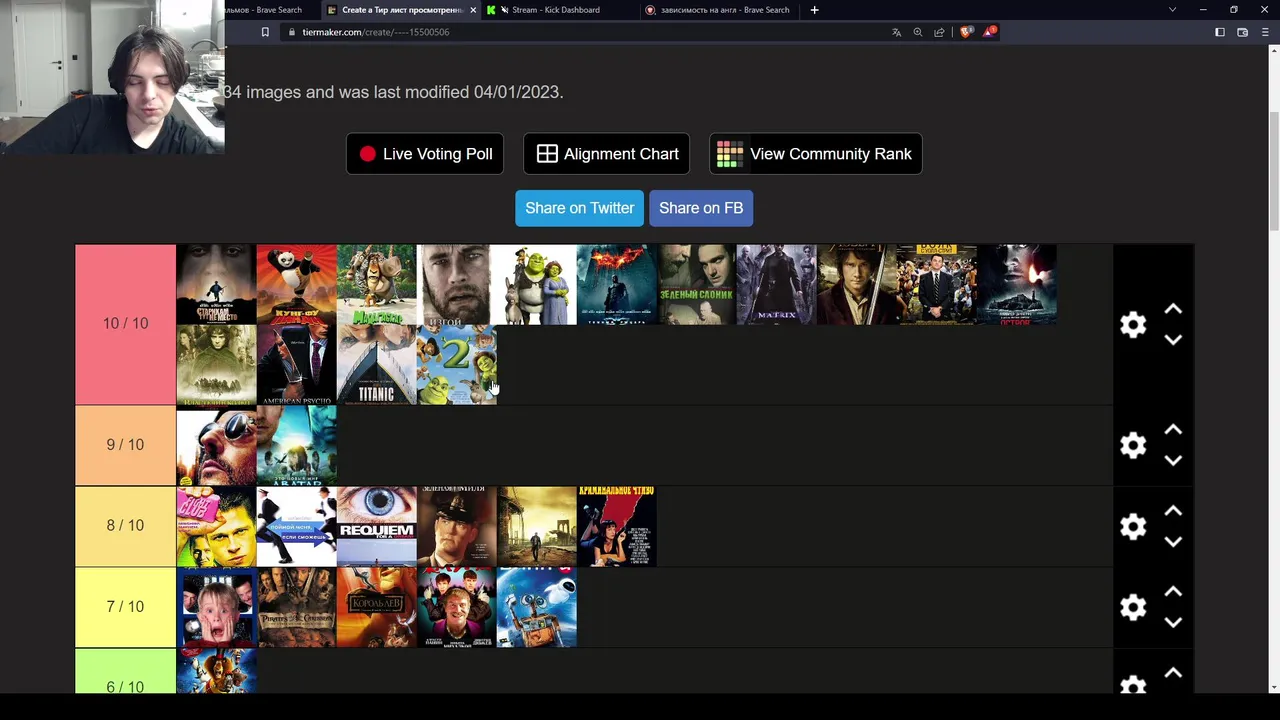Select the Fight Club poster
Viewport: 1280px width, 720px height.
(x=217, y=526)
